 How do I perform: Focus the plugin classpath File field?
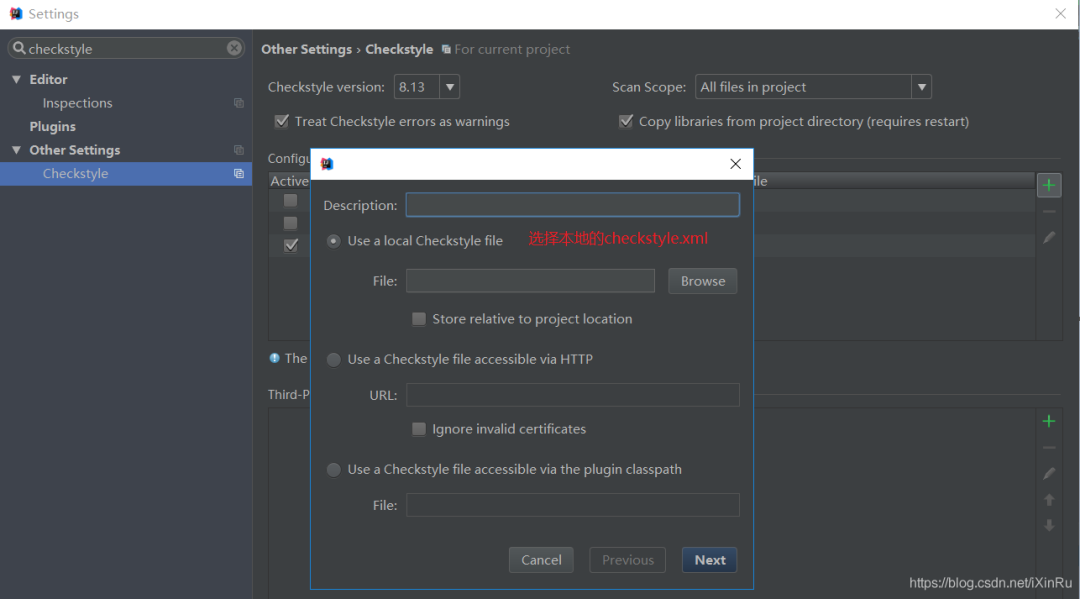572,505
